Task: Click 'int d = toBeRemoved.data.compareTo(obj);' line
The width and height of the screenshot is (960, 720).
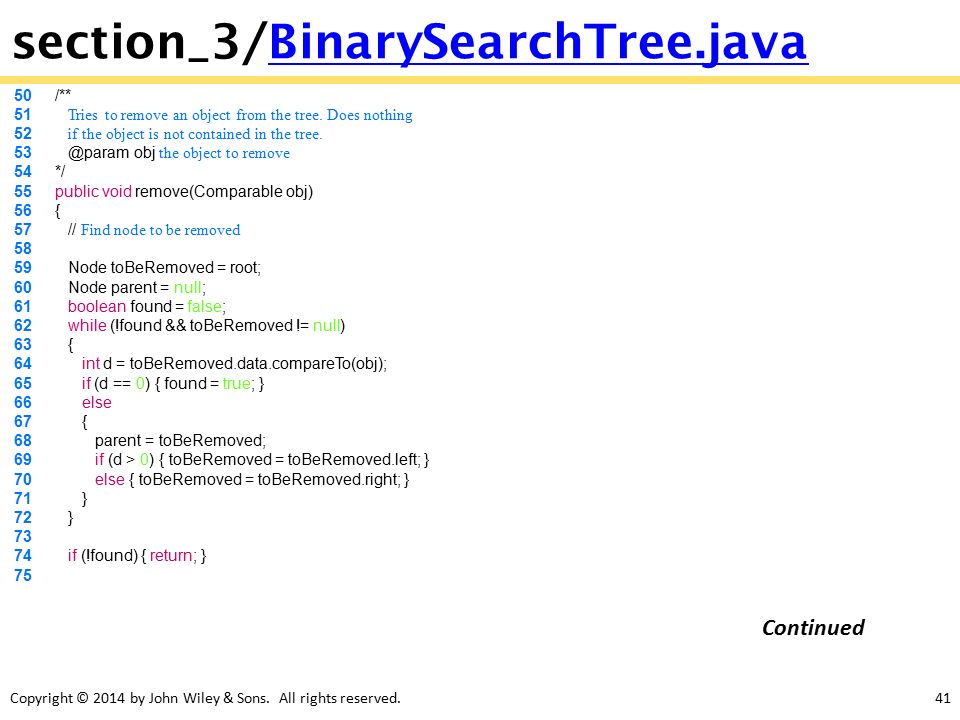Action: click(234, 364)
